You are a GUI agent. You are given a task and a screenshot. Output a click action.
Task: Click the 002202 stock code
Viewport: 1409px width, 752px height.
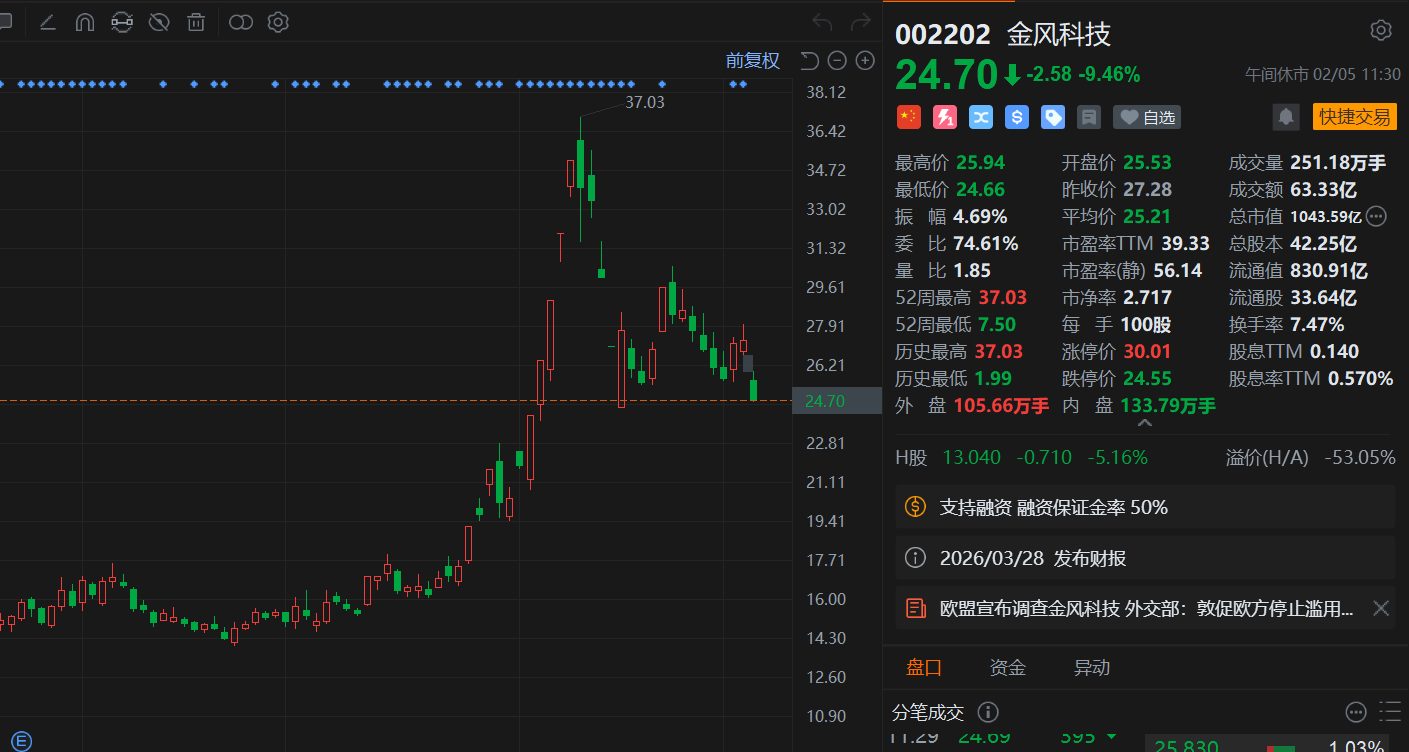pyautogui.click(x=943, y=34)
